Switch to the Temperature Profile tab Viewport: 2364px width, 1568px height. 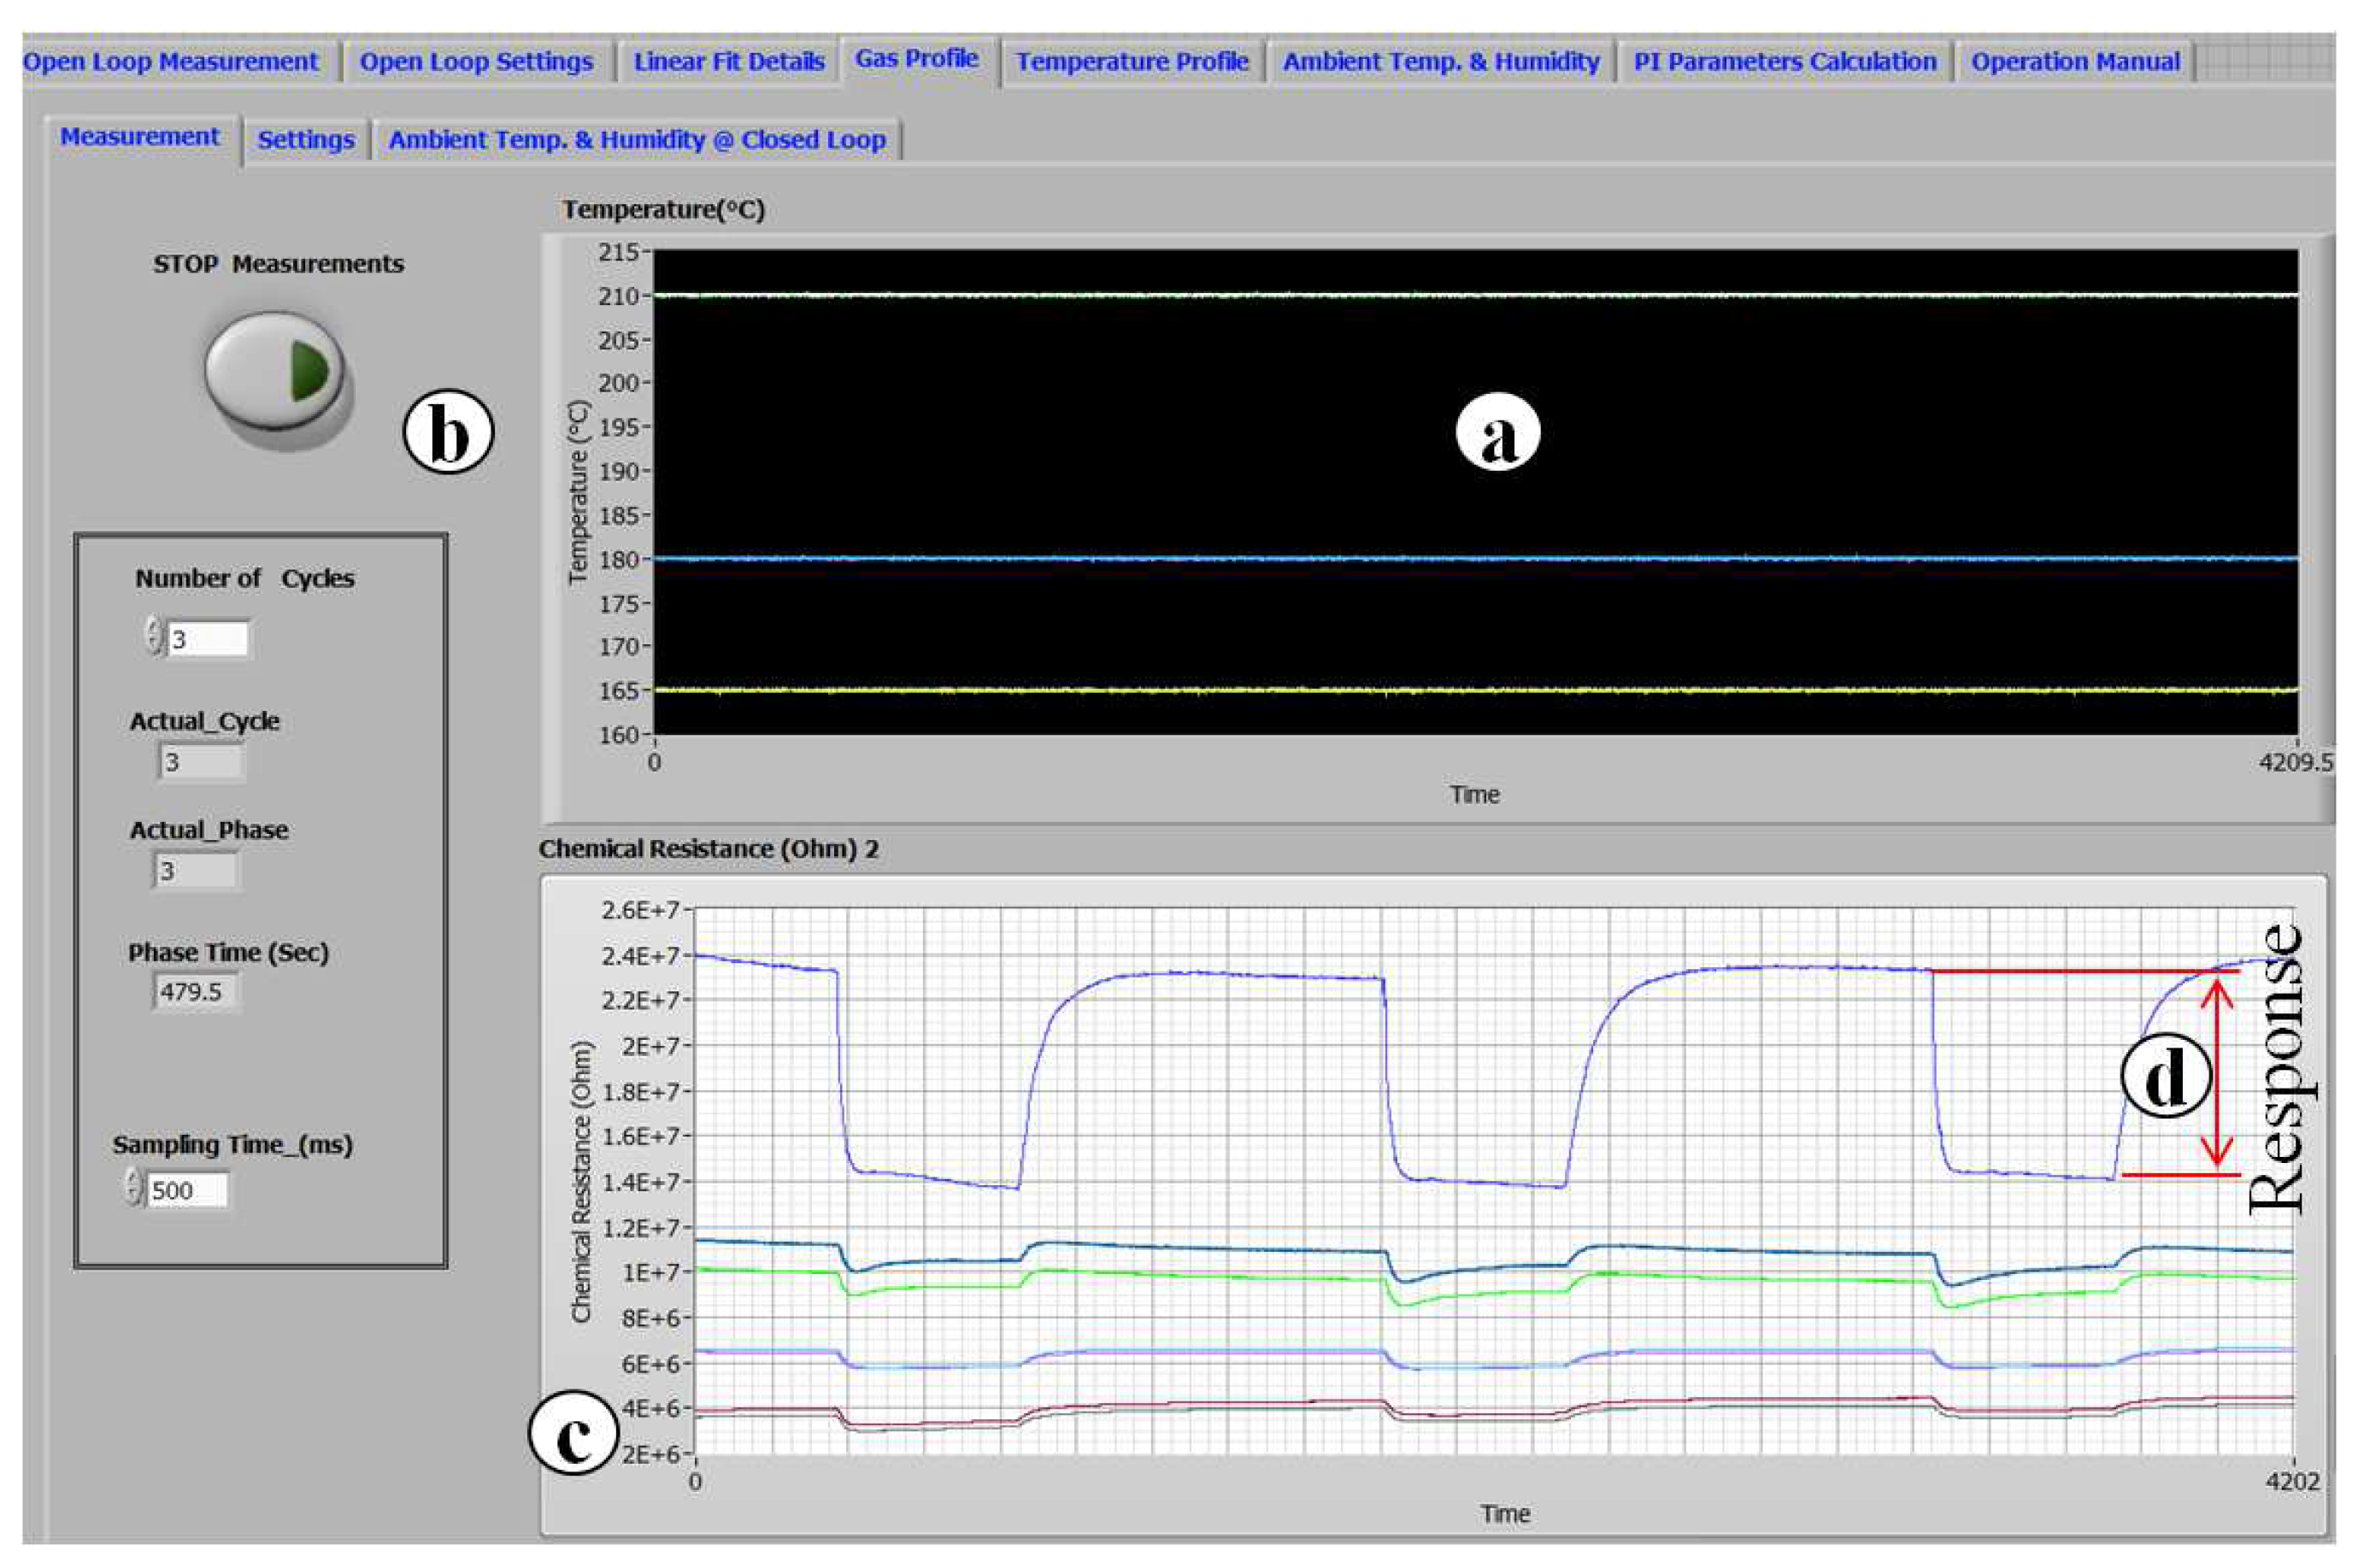(x=1132, y=60)
